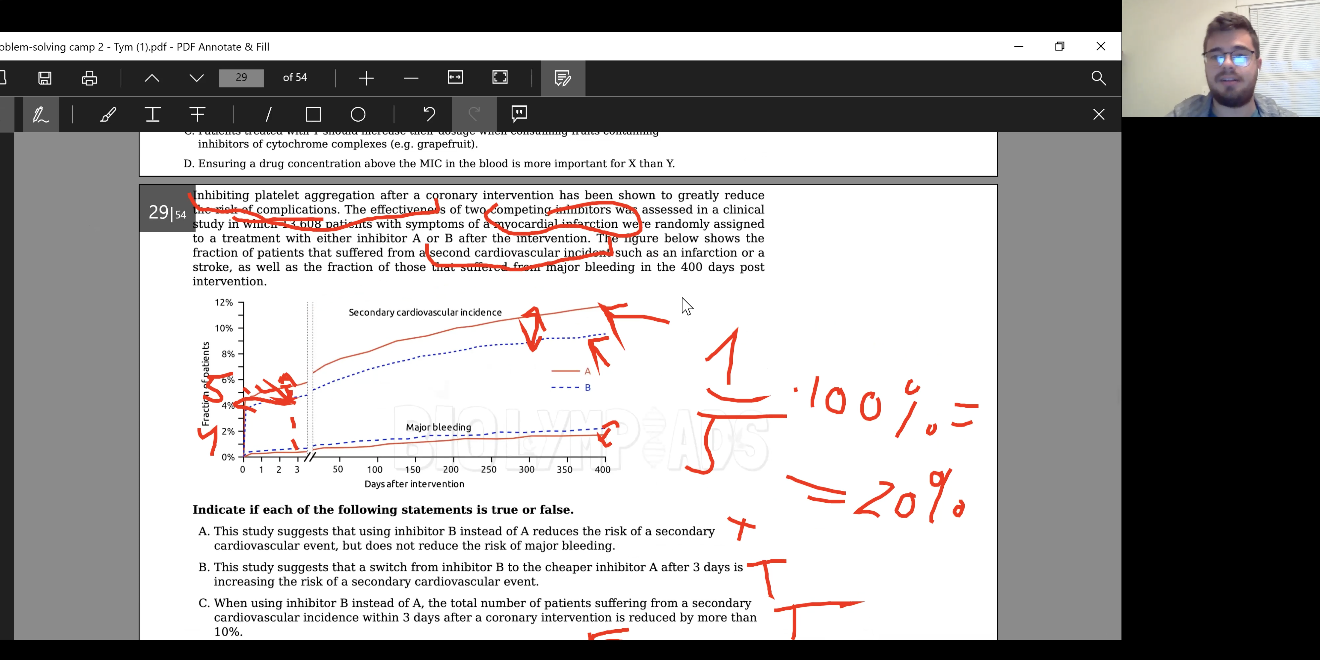This screenshot has width=1320, height=660.
Task: Select the line drawing tool
Action: click(x=268, y=114)
